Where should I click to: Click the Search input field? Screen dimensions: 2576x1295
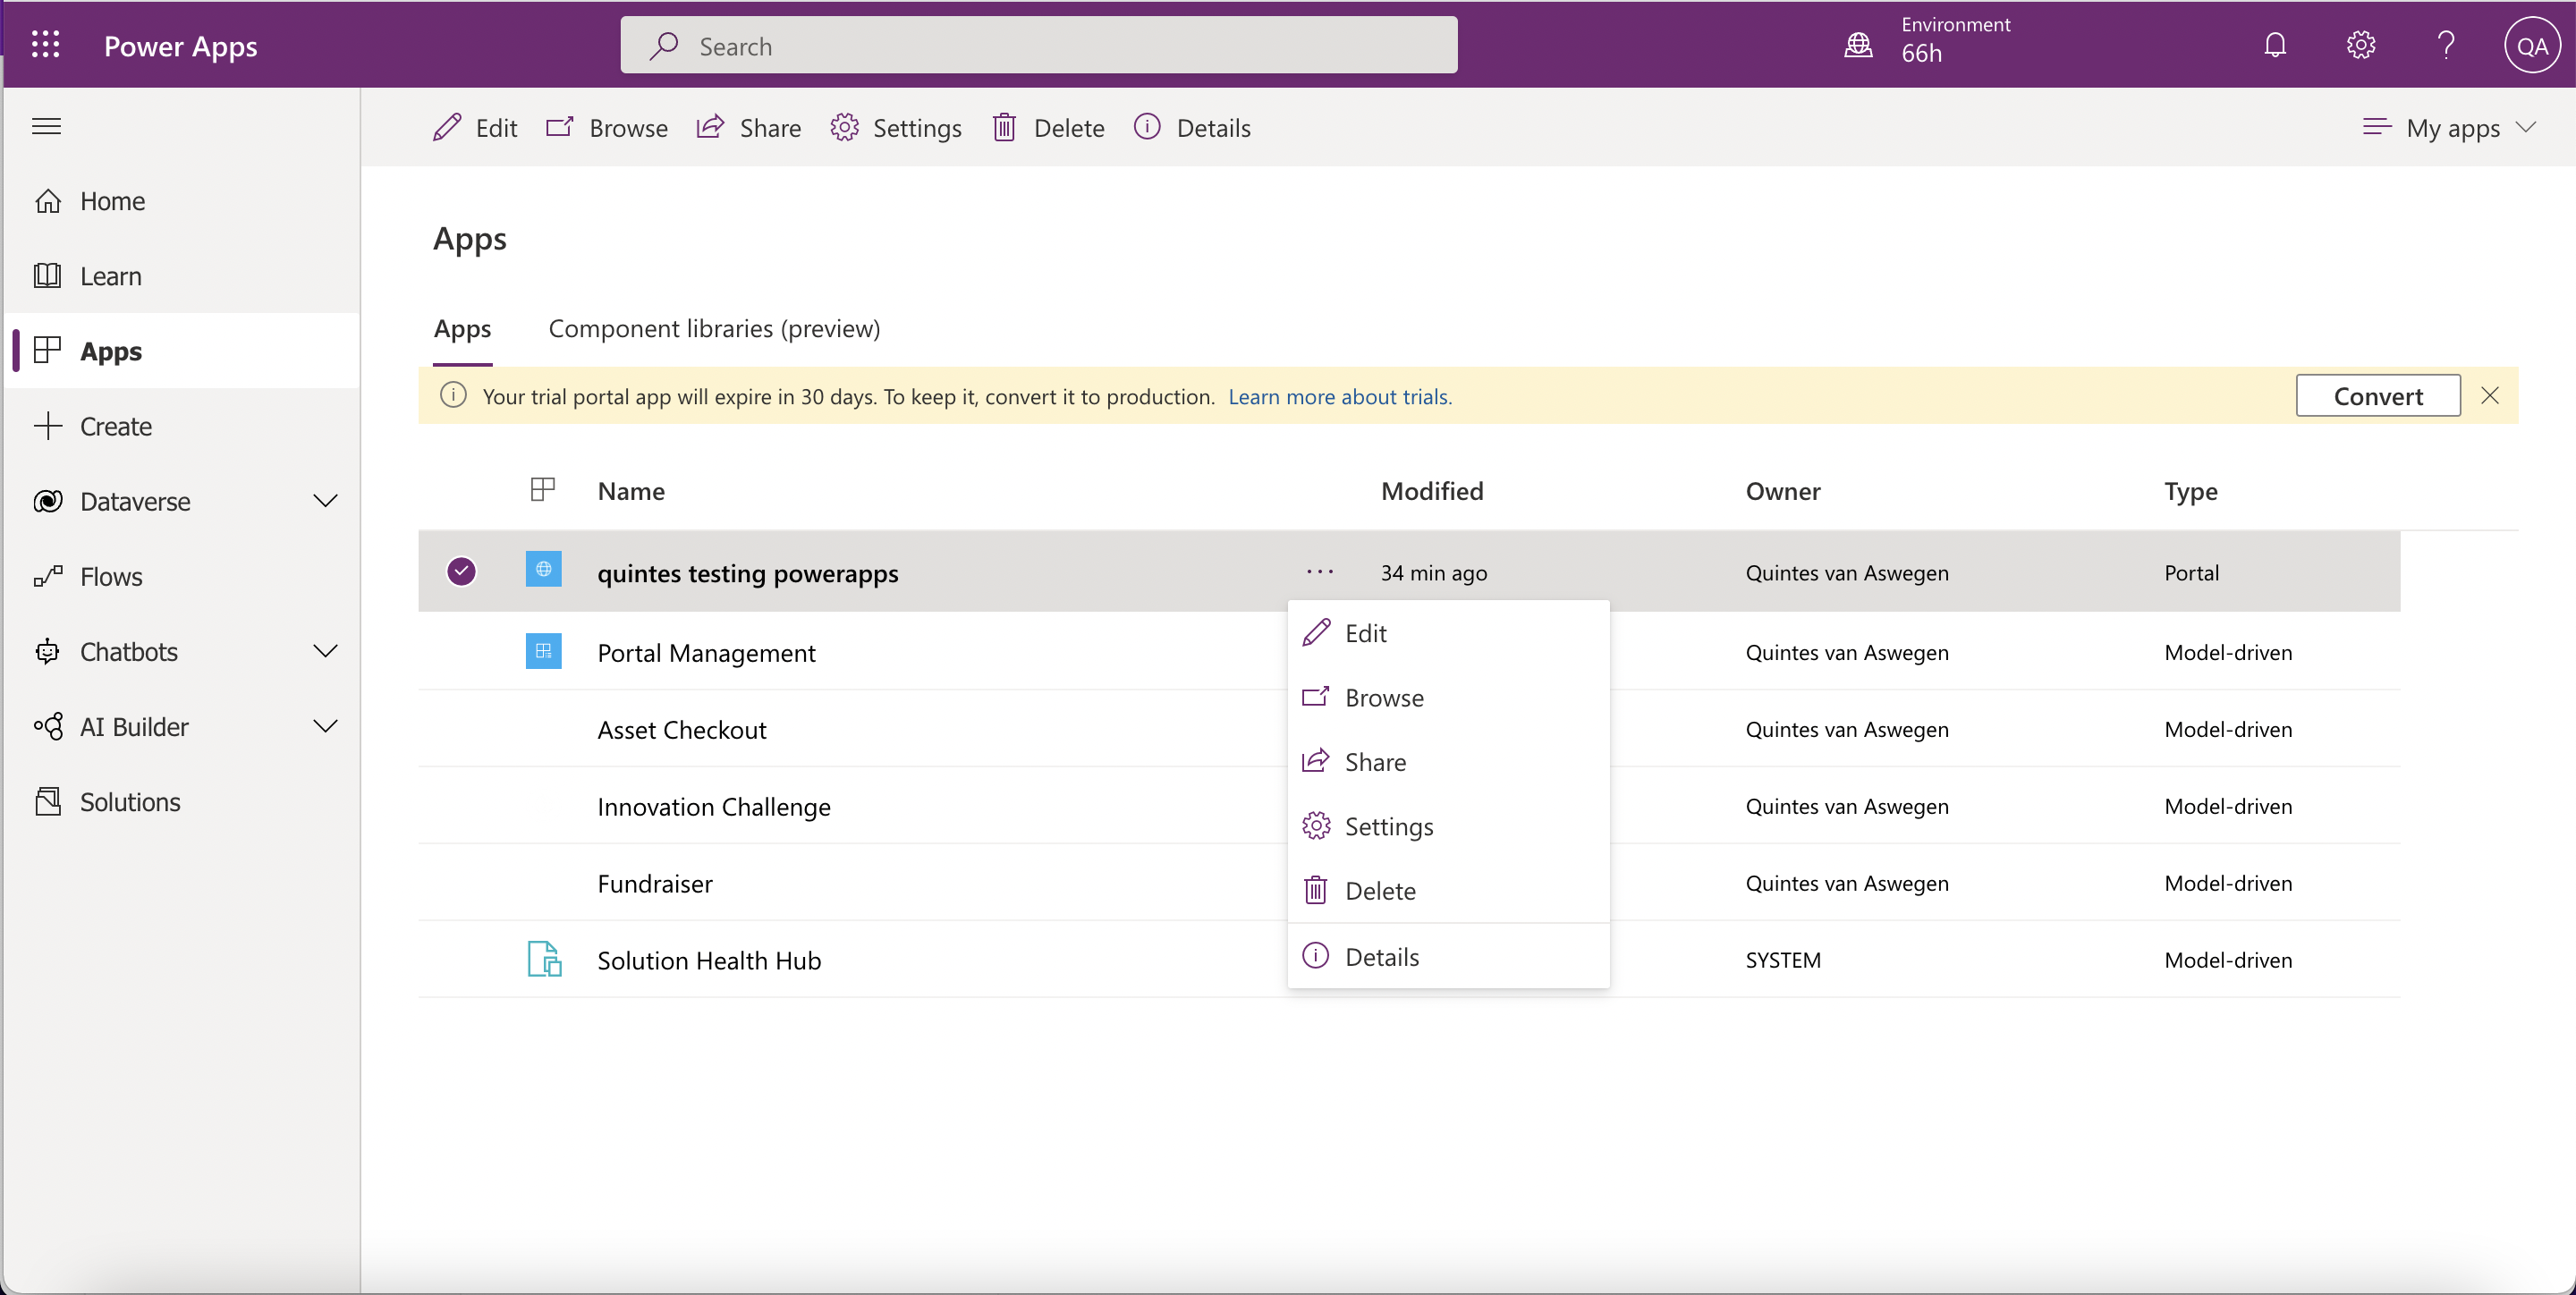[1038, 45]
